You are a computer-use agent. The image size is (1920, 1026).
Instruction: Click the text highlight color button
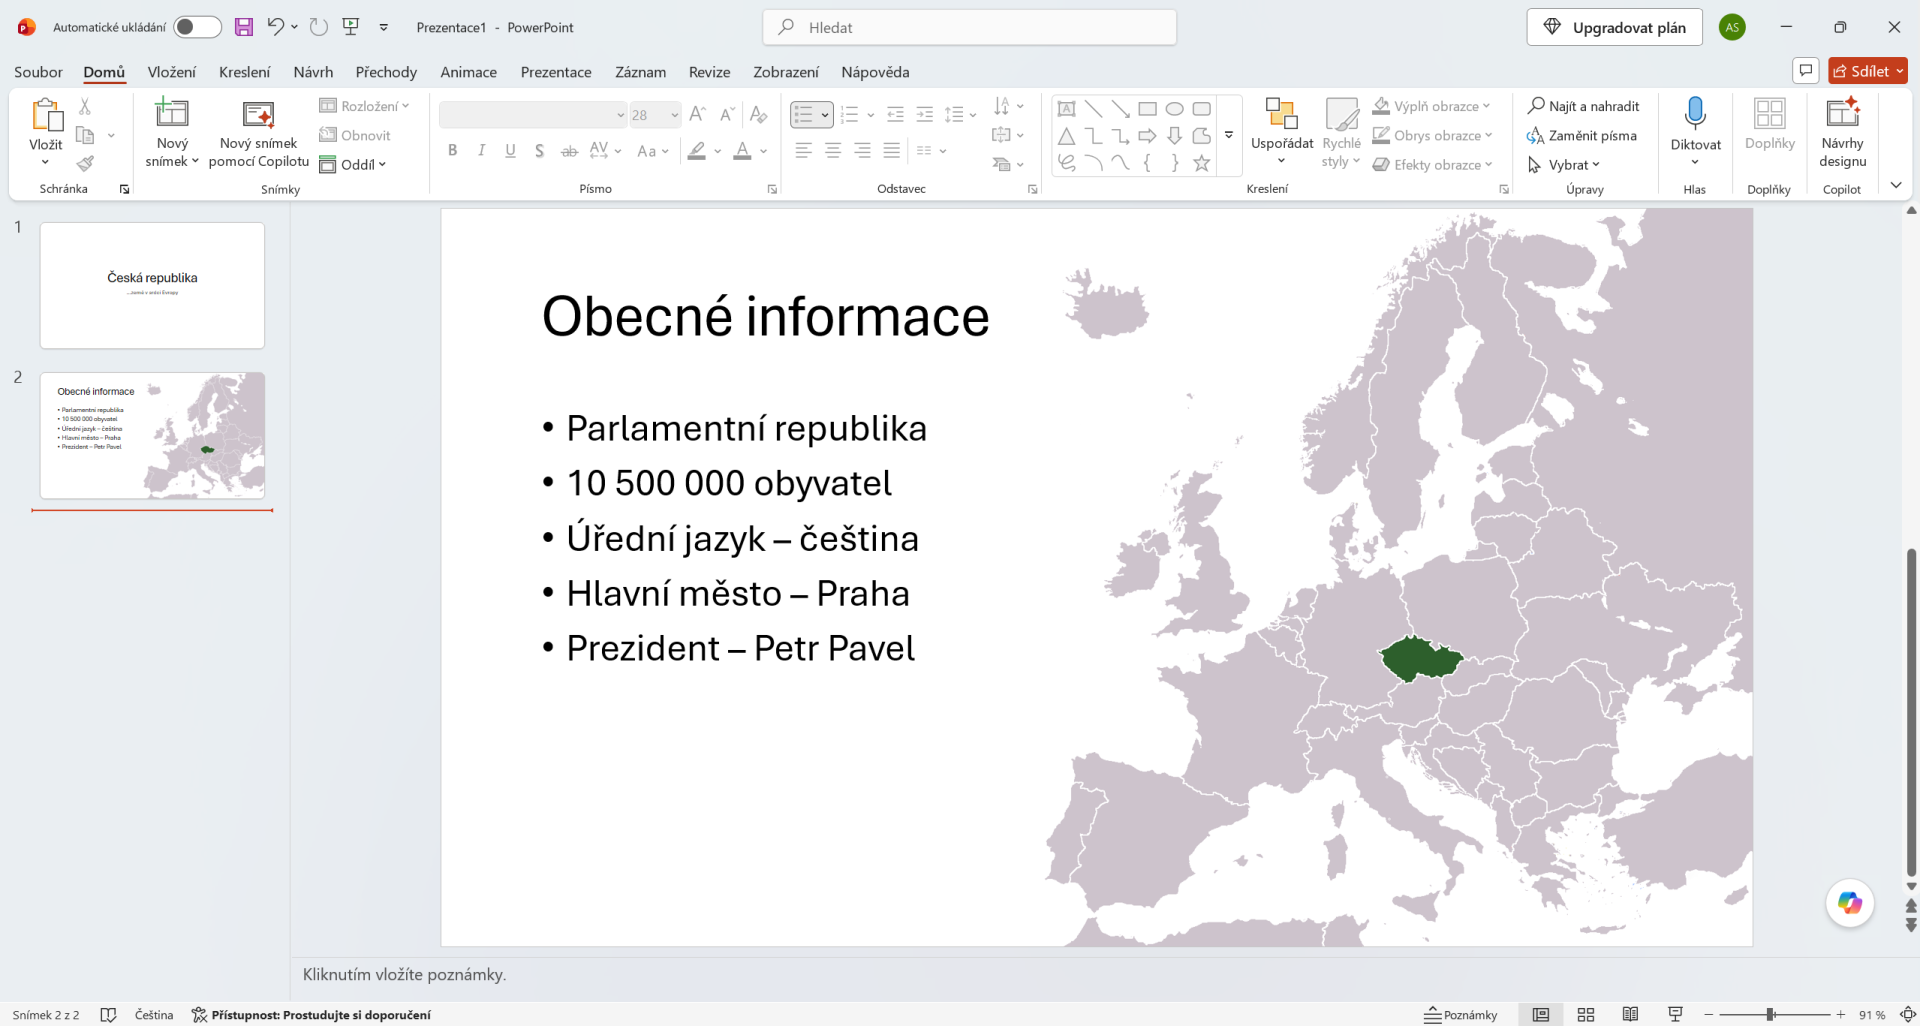pos(697,151)
